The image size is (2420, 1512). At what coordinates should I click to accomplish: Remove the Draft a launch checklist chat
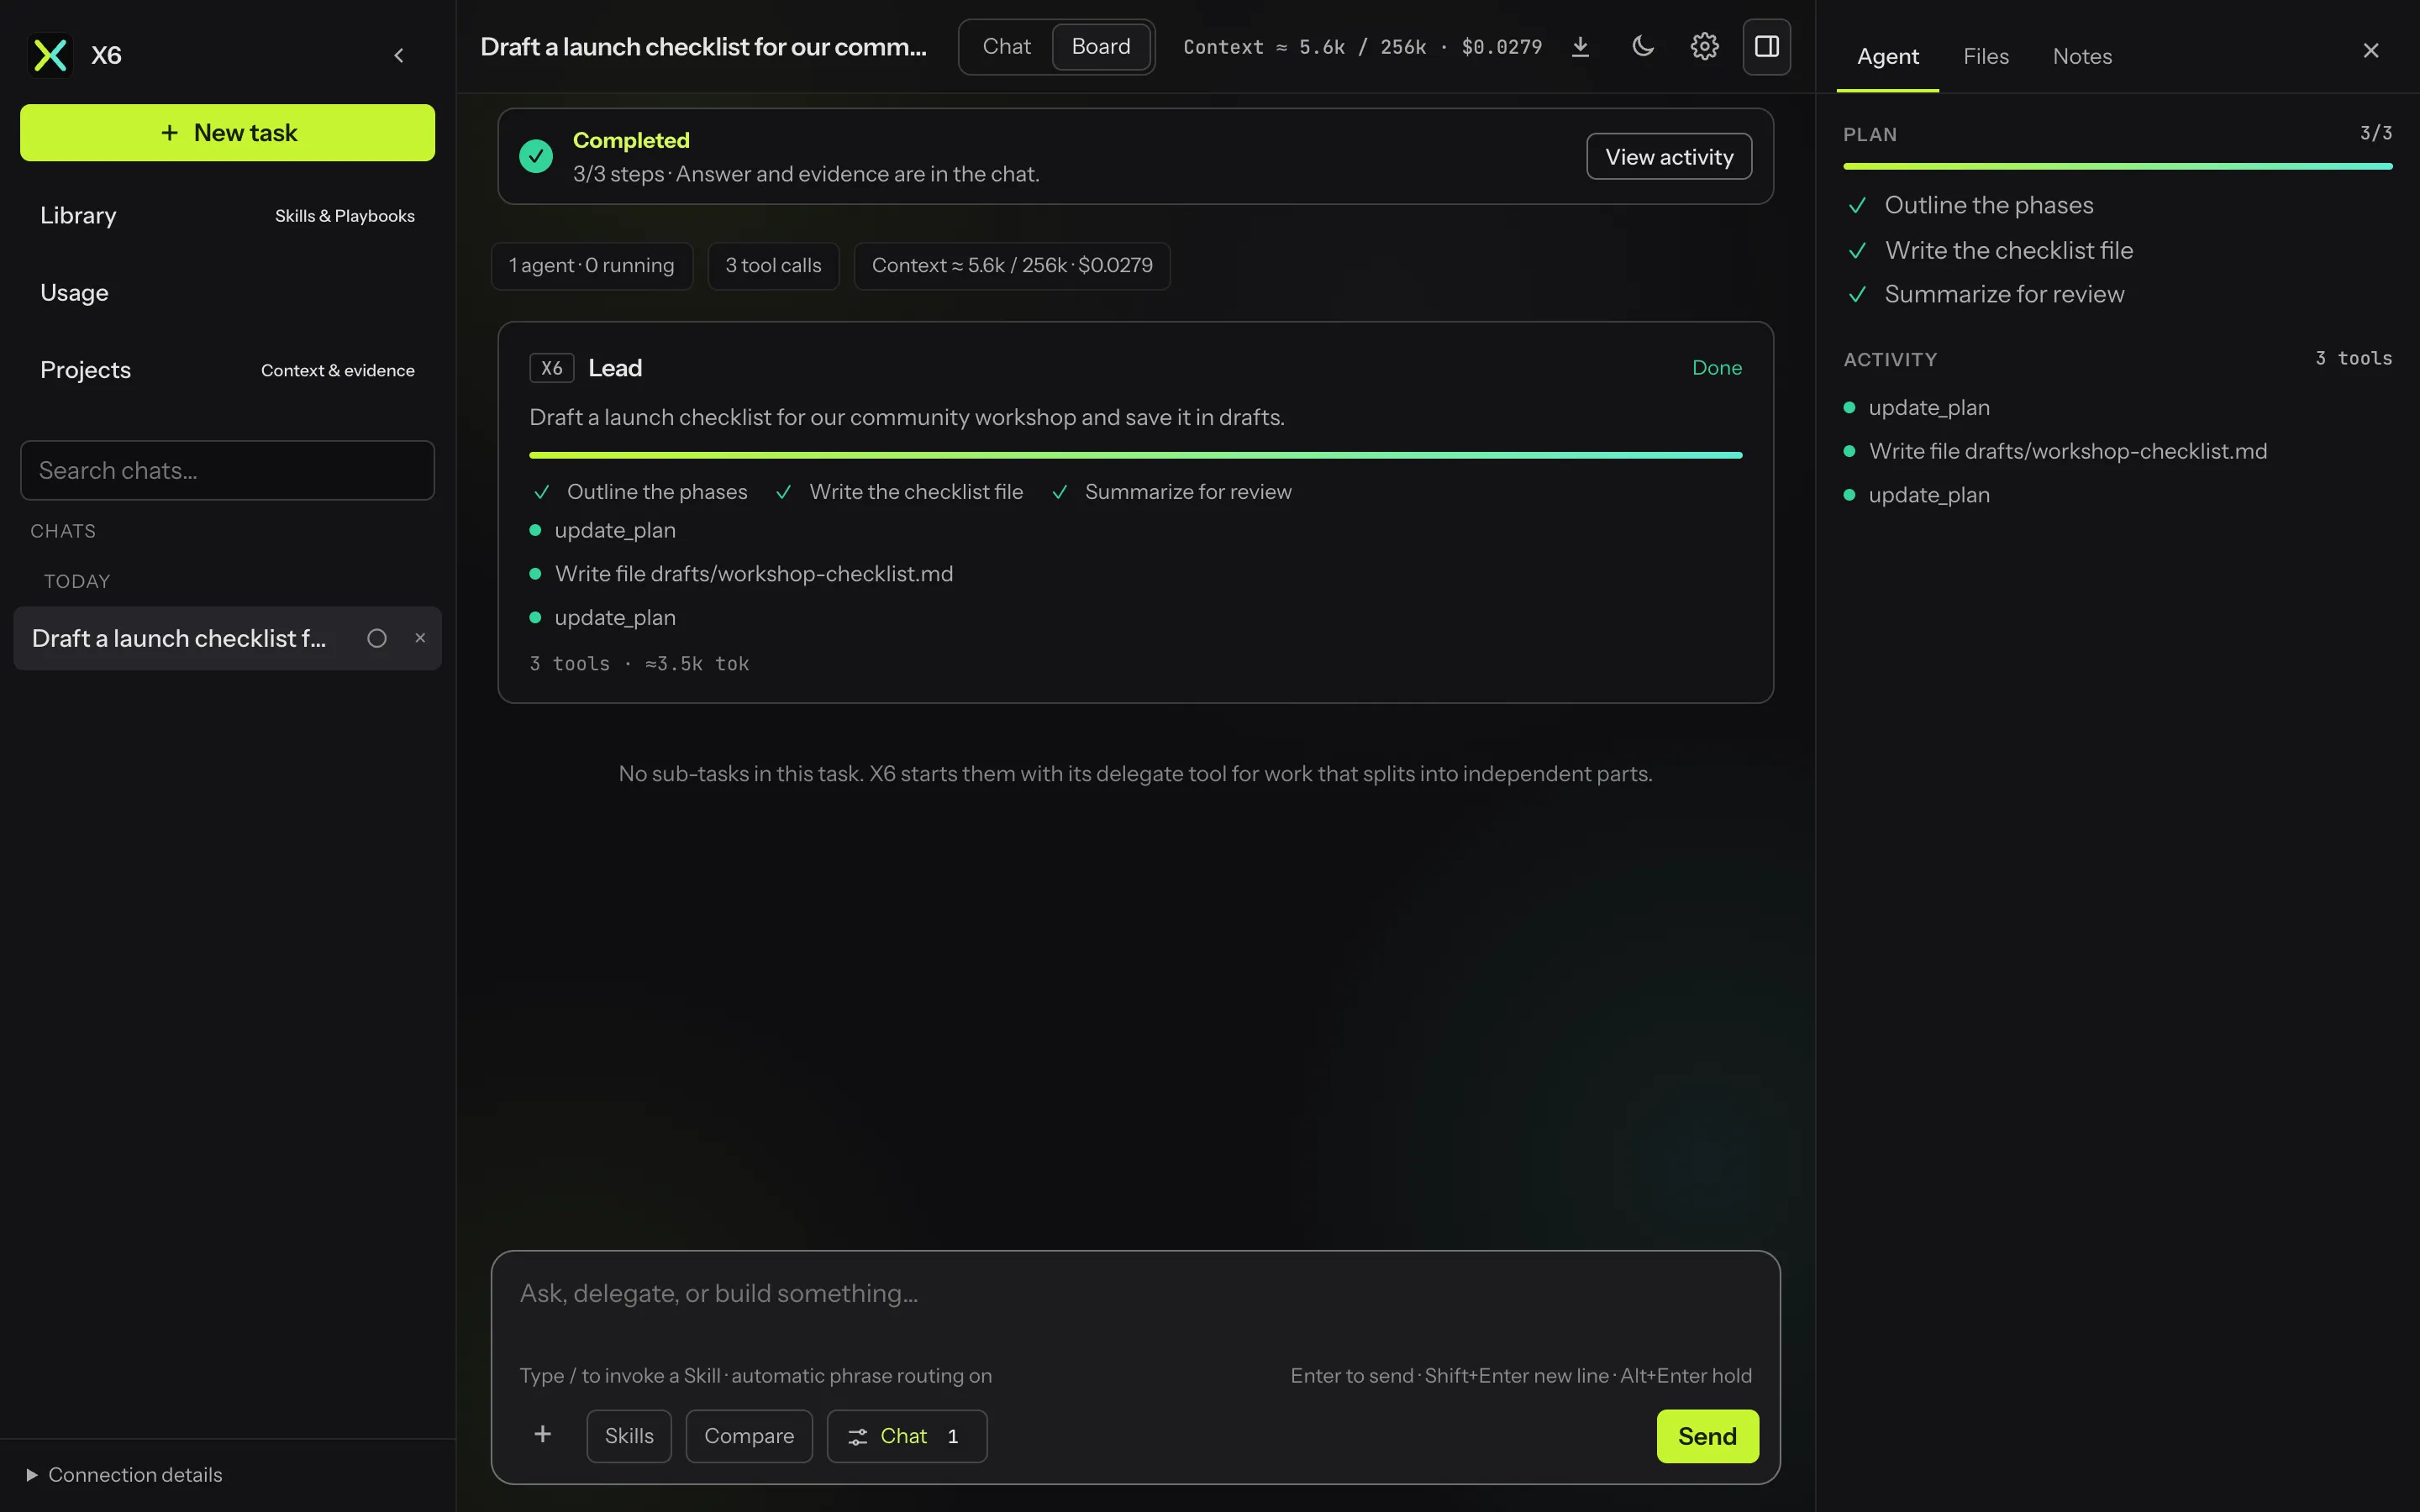click(x=420, y=638)
